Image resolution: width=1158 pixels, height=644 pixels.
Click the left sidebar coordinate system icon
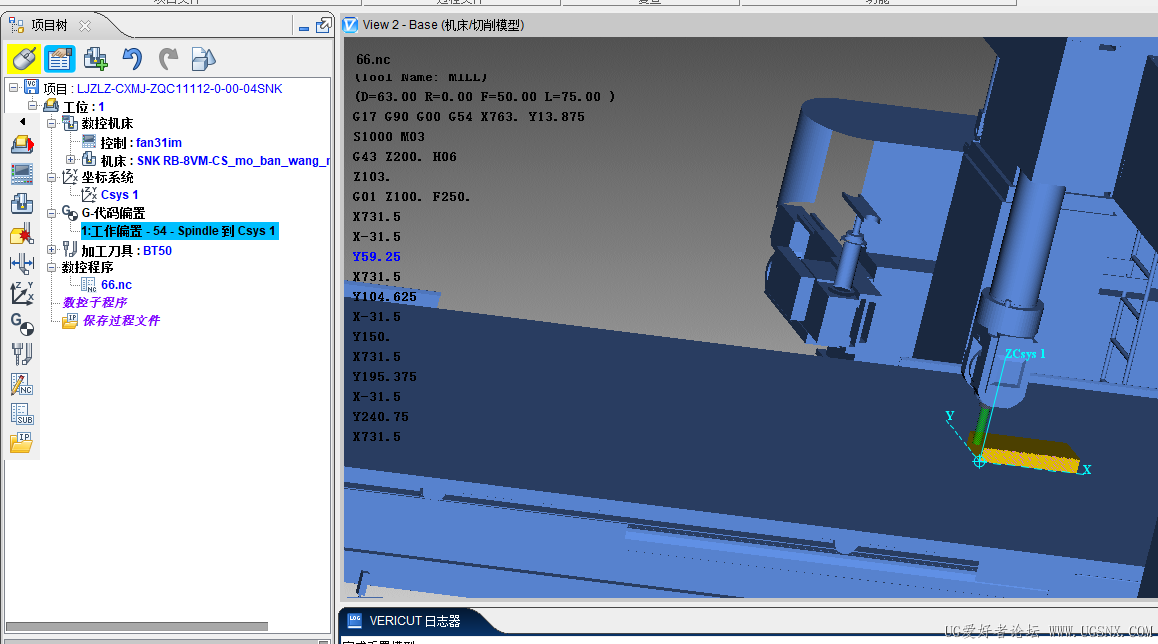pos(22,293)
